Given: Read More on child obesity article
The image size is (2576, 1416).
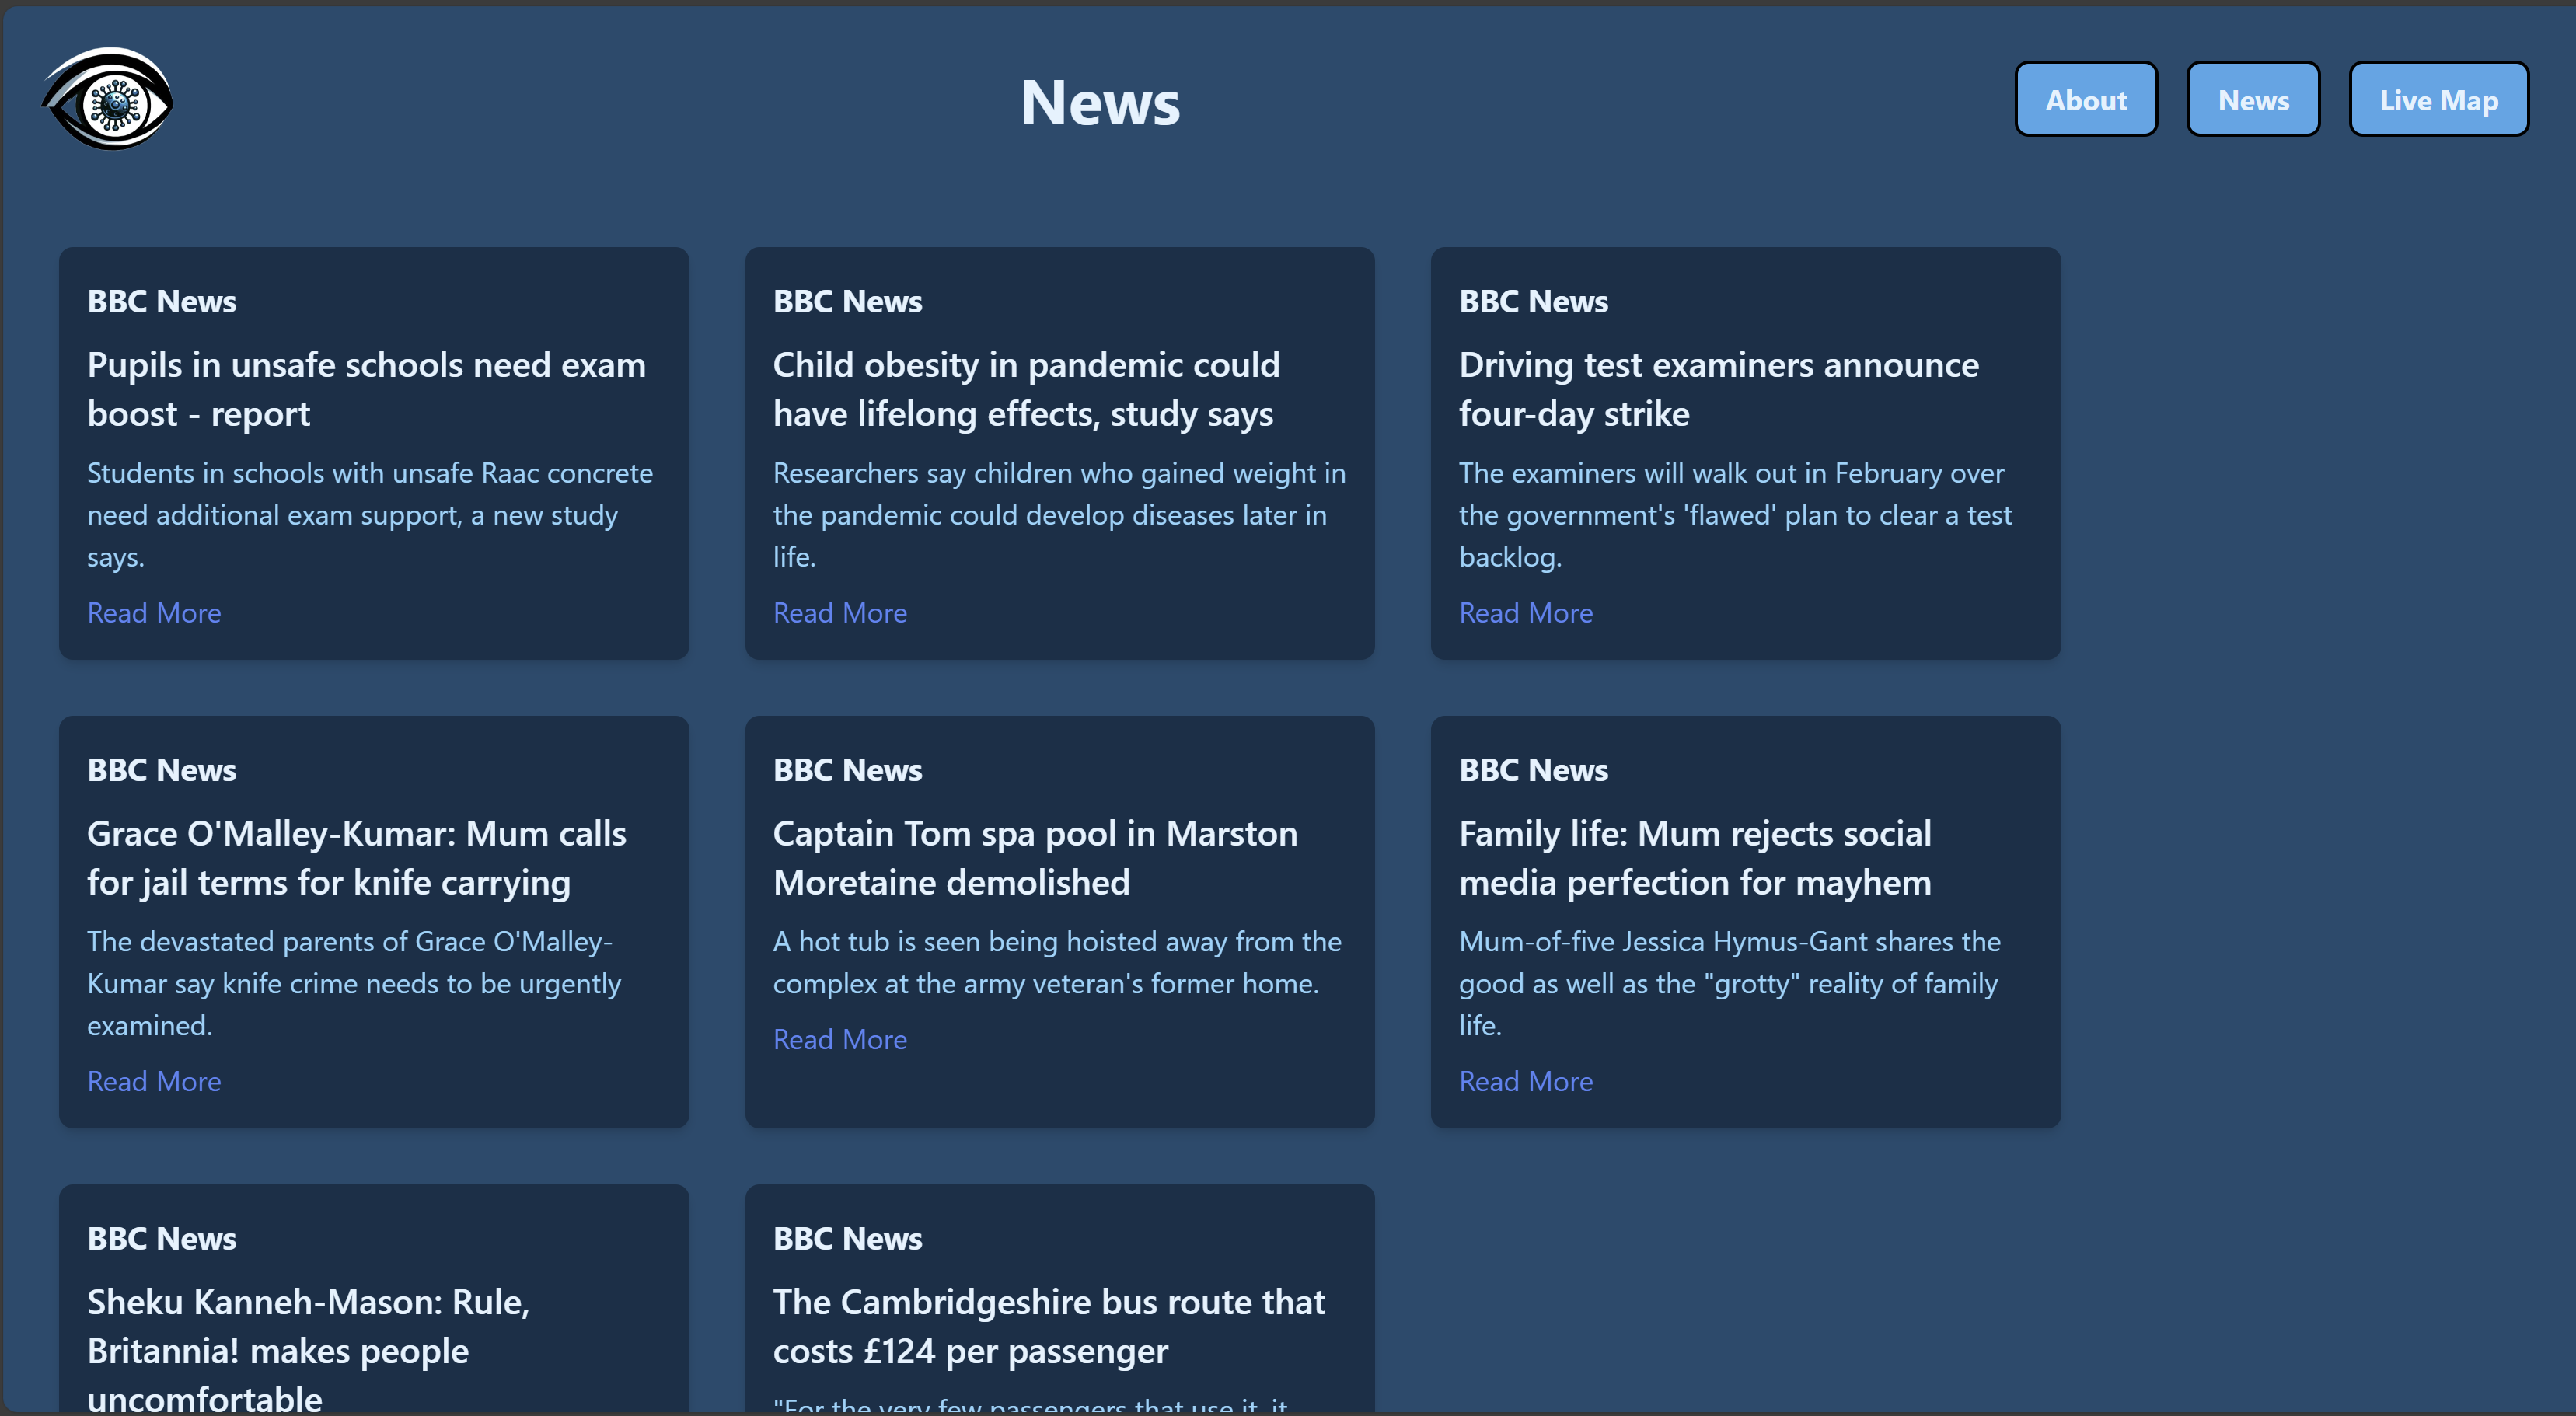Looking at the screenshot, I should [839, 612].
